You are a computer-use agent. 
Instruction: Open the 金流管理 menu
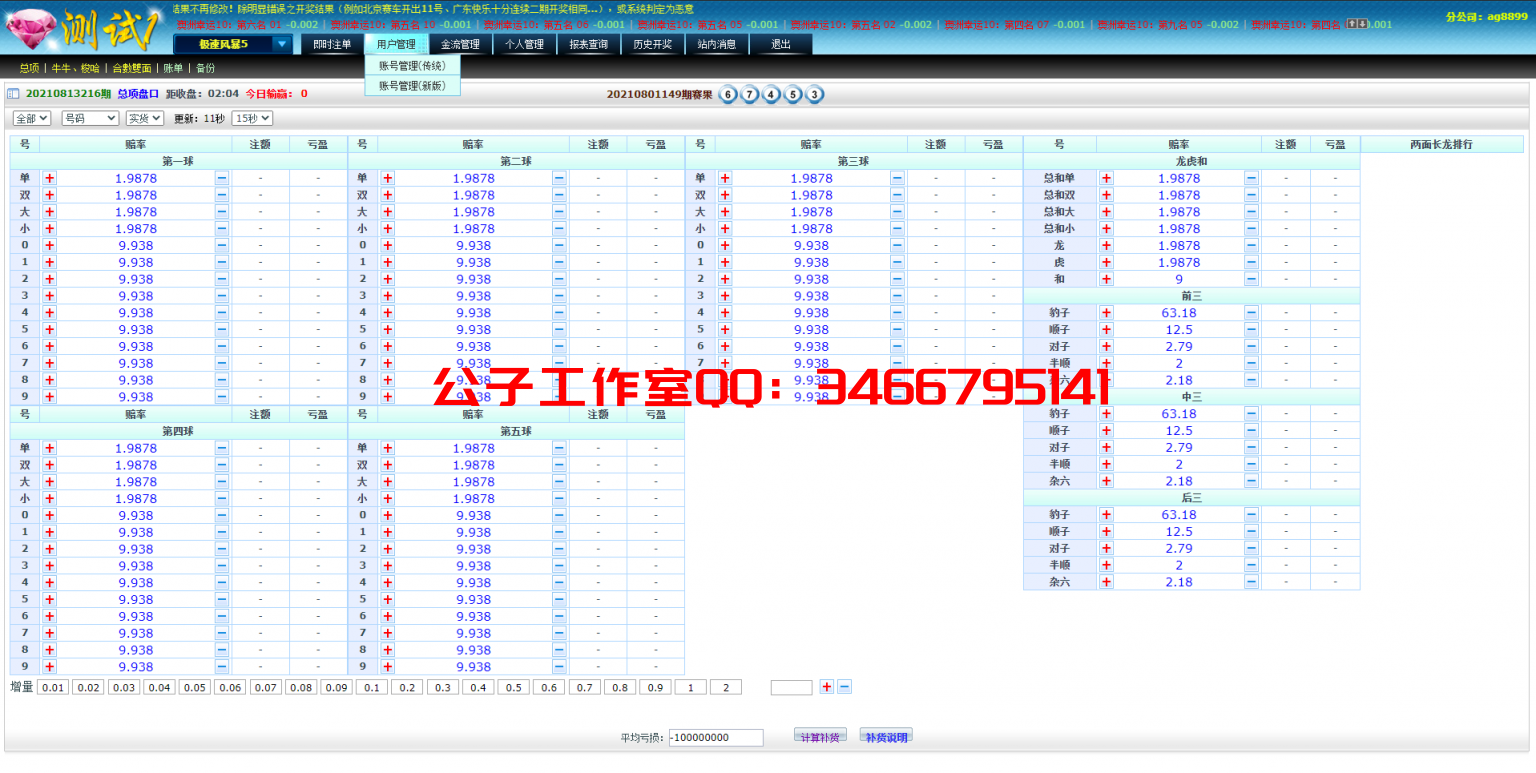(x=460, y=44)
